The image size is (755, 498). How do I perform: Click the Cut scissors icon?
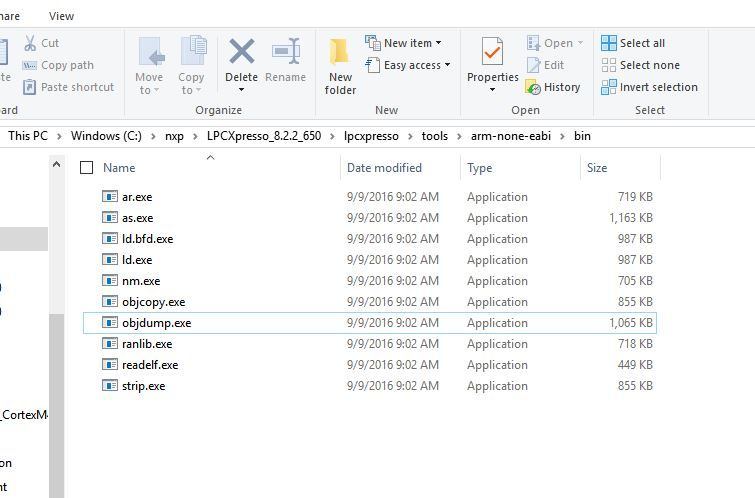30,43
